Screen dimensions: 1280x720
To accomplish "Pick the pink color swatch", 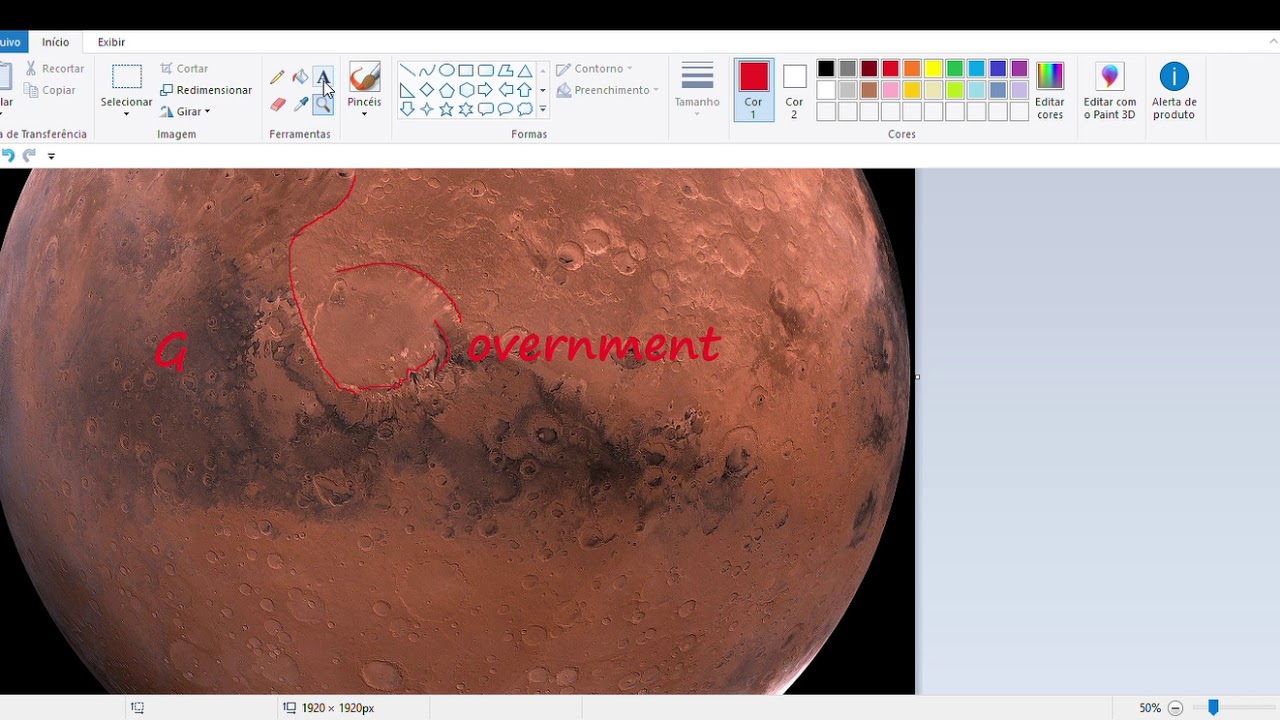I will click(x=890, y=90).
